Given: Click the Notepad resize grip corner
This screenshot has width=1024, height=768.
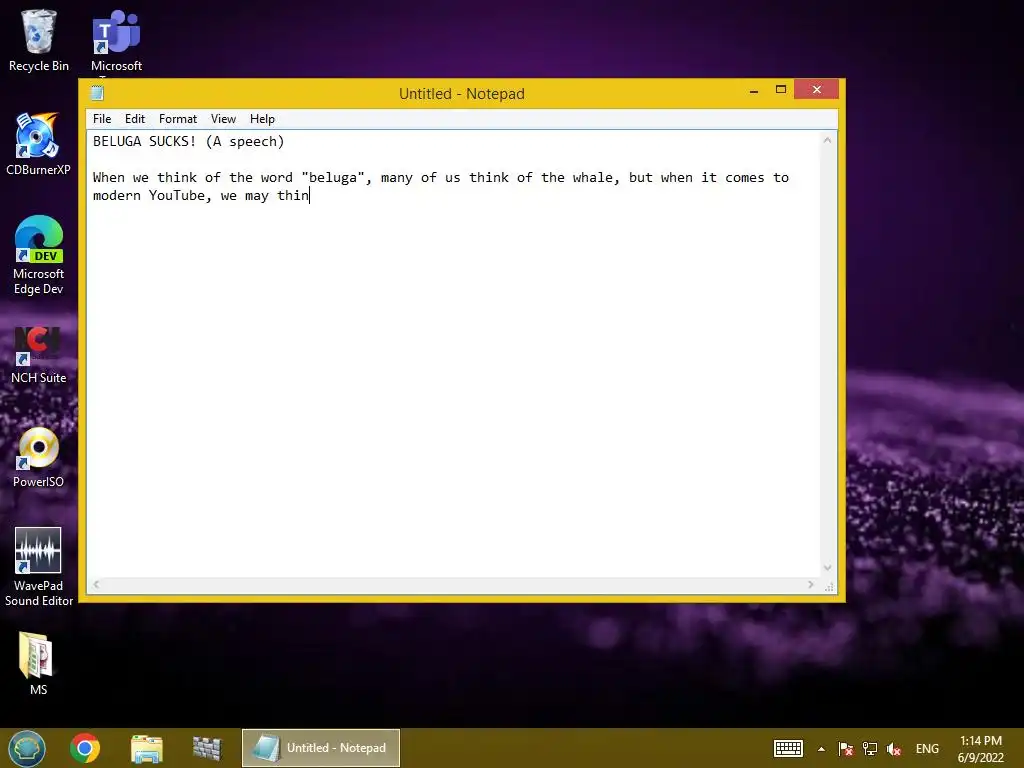Looking at the screenshot, I should point(829,586).
